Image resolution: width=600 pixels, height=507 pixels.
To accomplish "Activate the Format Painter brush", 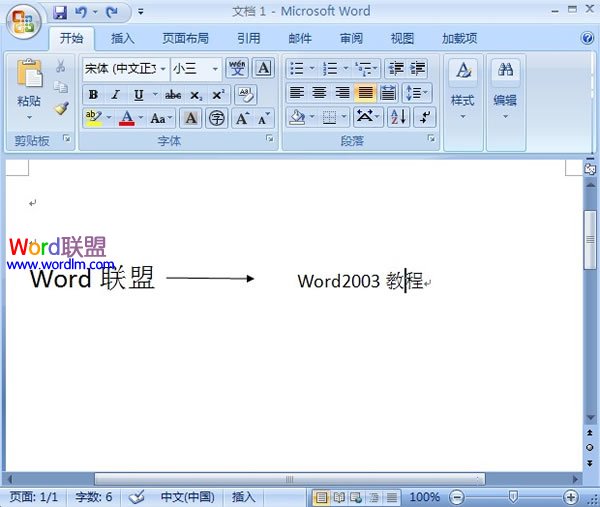I will click(x=61, y=108).
